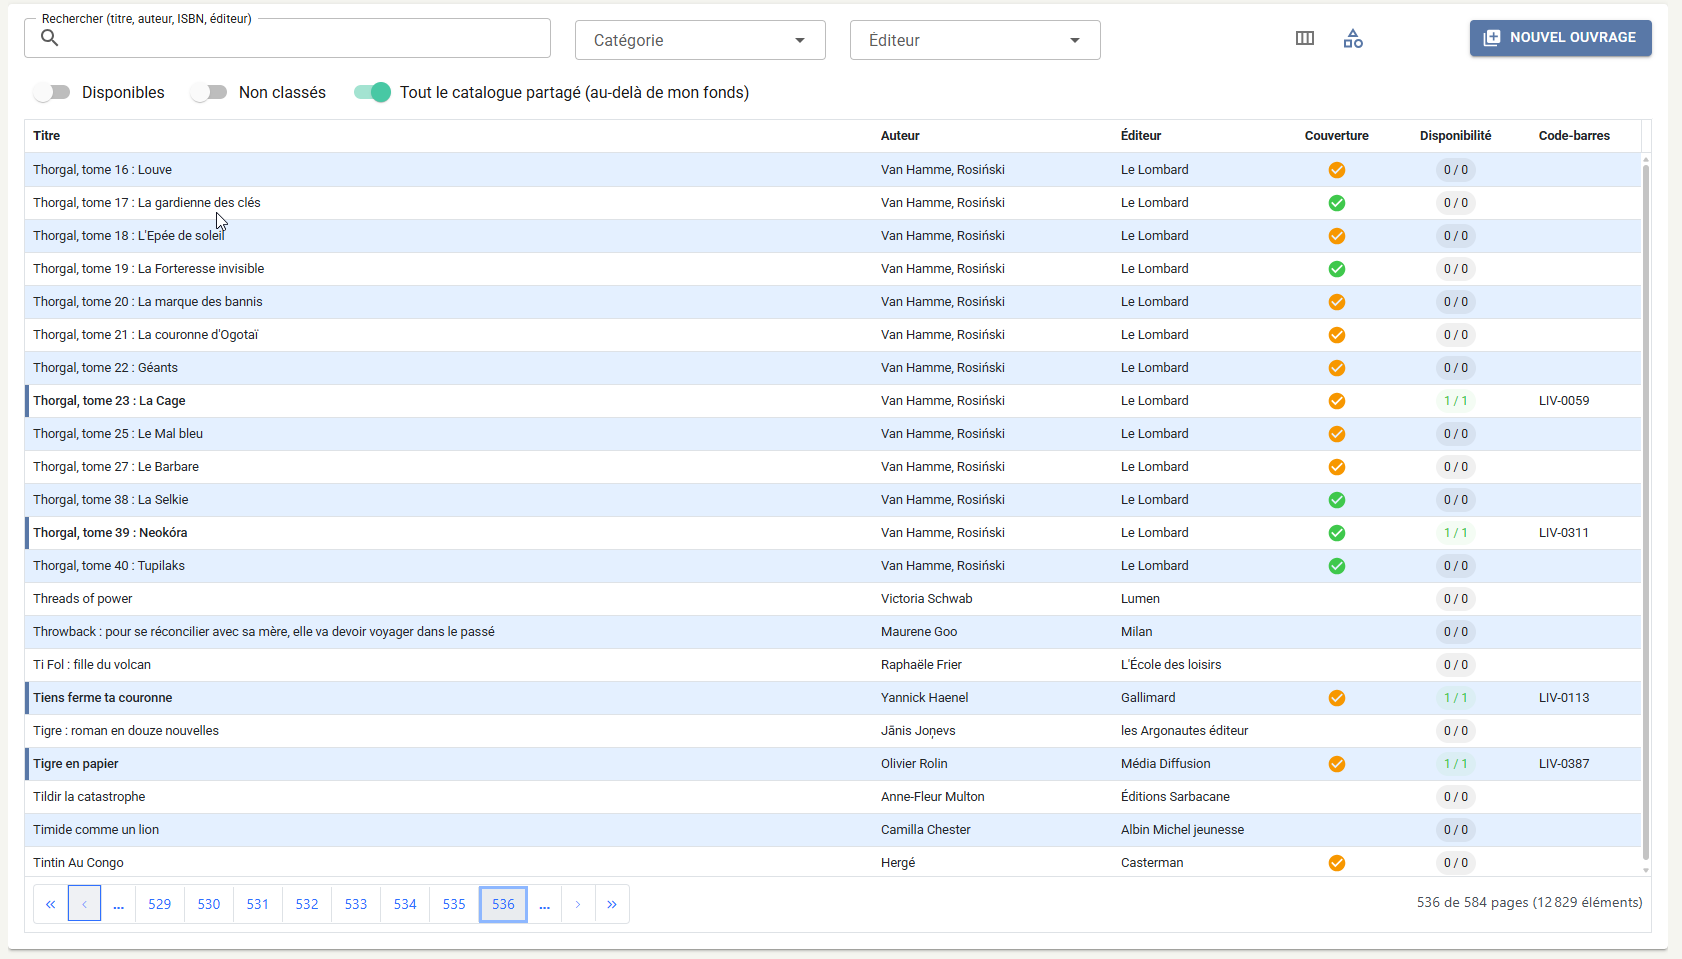Click the table vertical scrollbar

(1646, 510)
